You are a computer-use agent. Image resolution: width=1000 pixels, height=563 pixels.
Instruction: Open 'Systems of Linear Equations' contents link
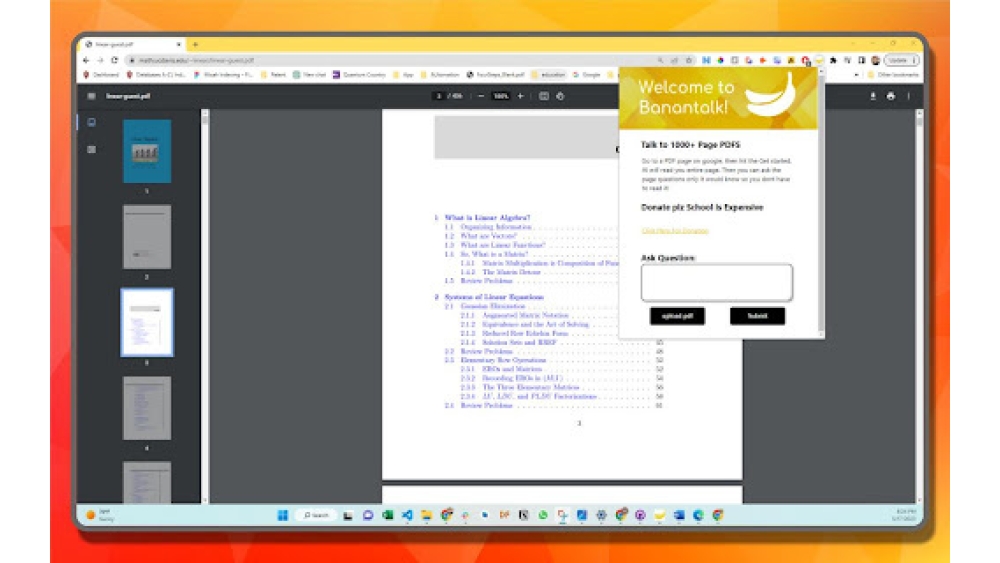[494, 297]
